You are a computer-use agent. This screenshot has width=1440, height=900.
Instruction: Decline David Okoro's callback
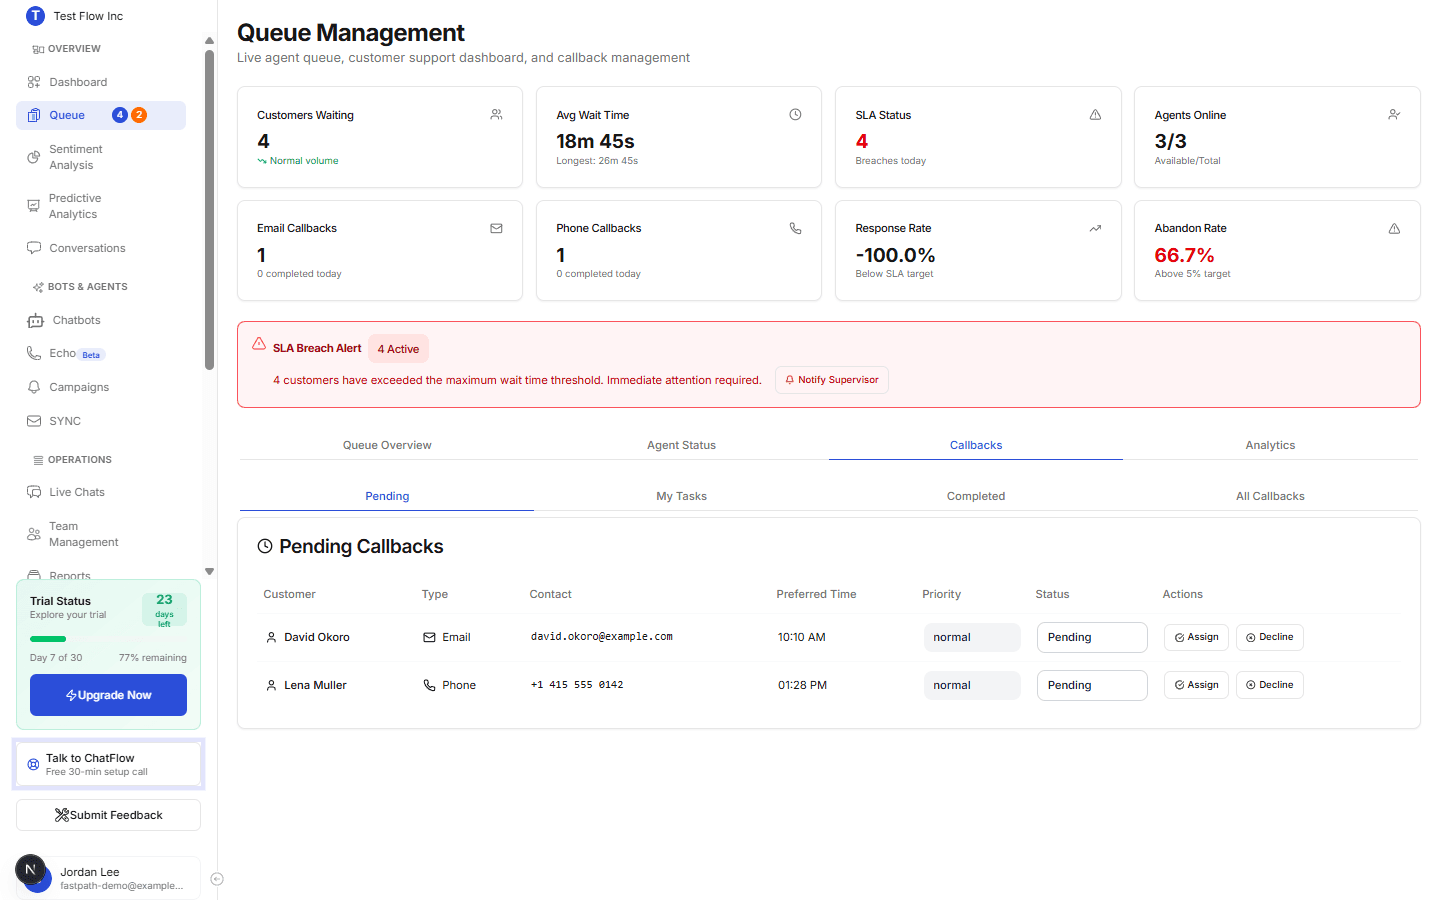point(1270,637)
